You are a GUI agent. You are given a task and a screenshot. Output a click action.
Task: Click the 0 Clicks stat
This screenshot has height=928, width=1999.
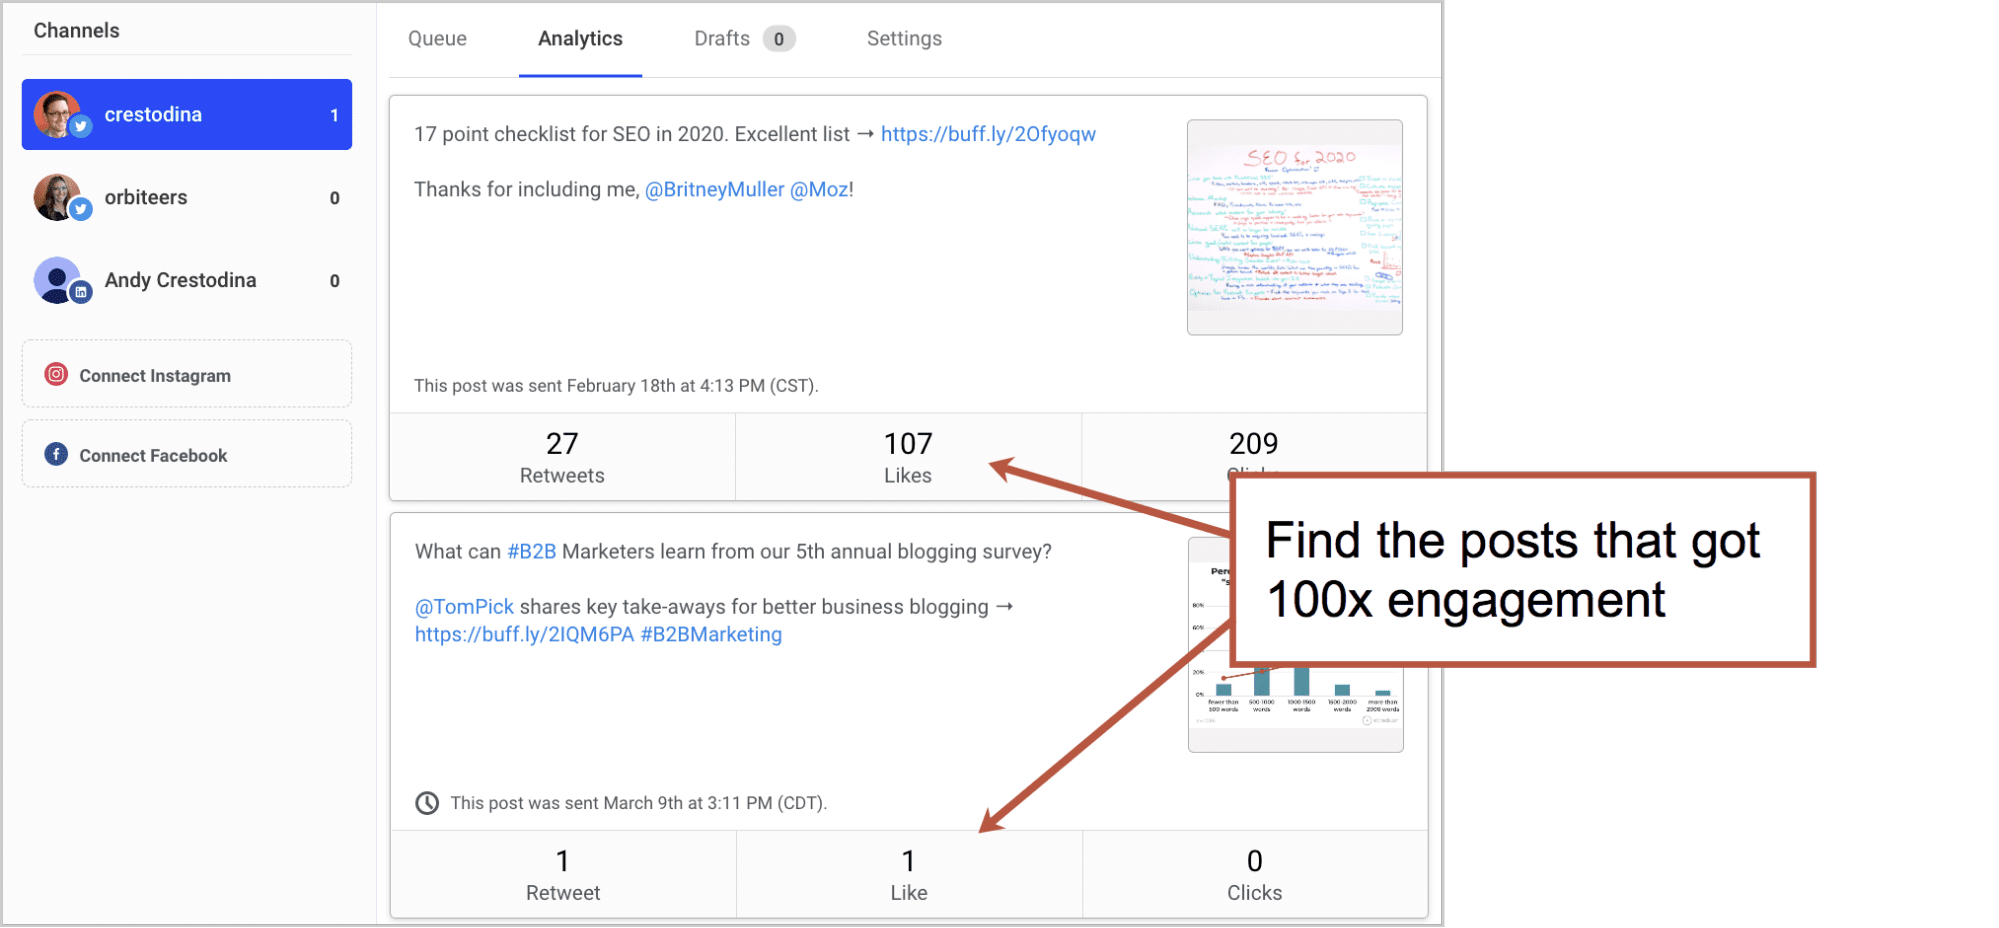click(x=1255, y=874)
